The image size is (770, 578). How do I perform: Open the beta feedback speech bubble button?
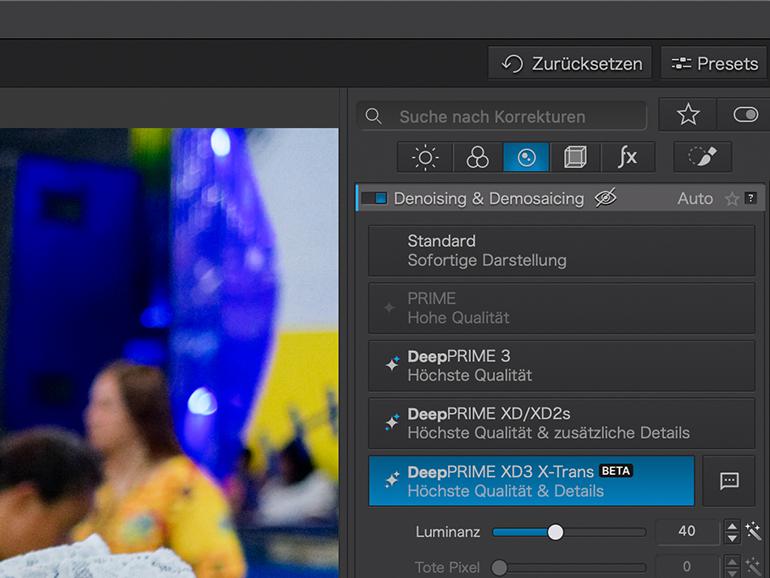729,481
